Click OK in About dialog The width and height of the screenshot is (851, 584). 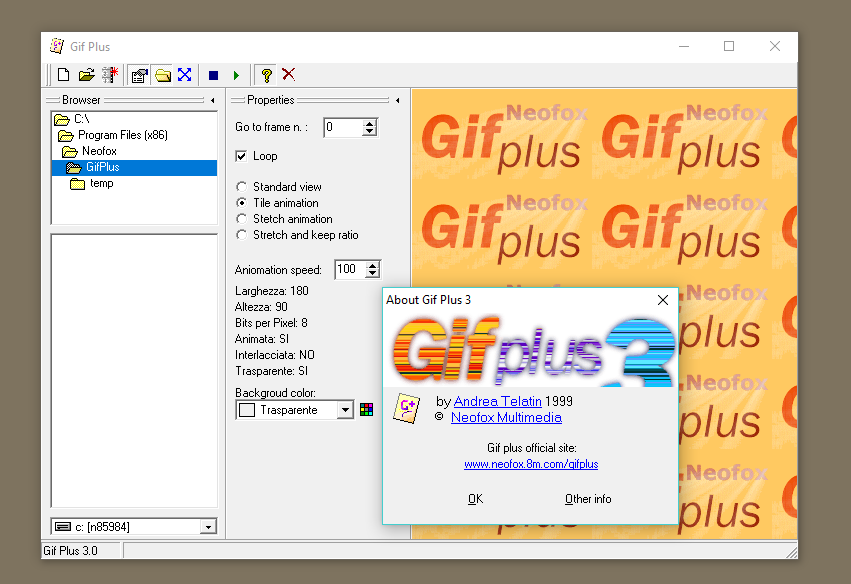pyautogui.click(x=475, y=499)
